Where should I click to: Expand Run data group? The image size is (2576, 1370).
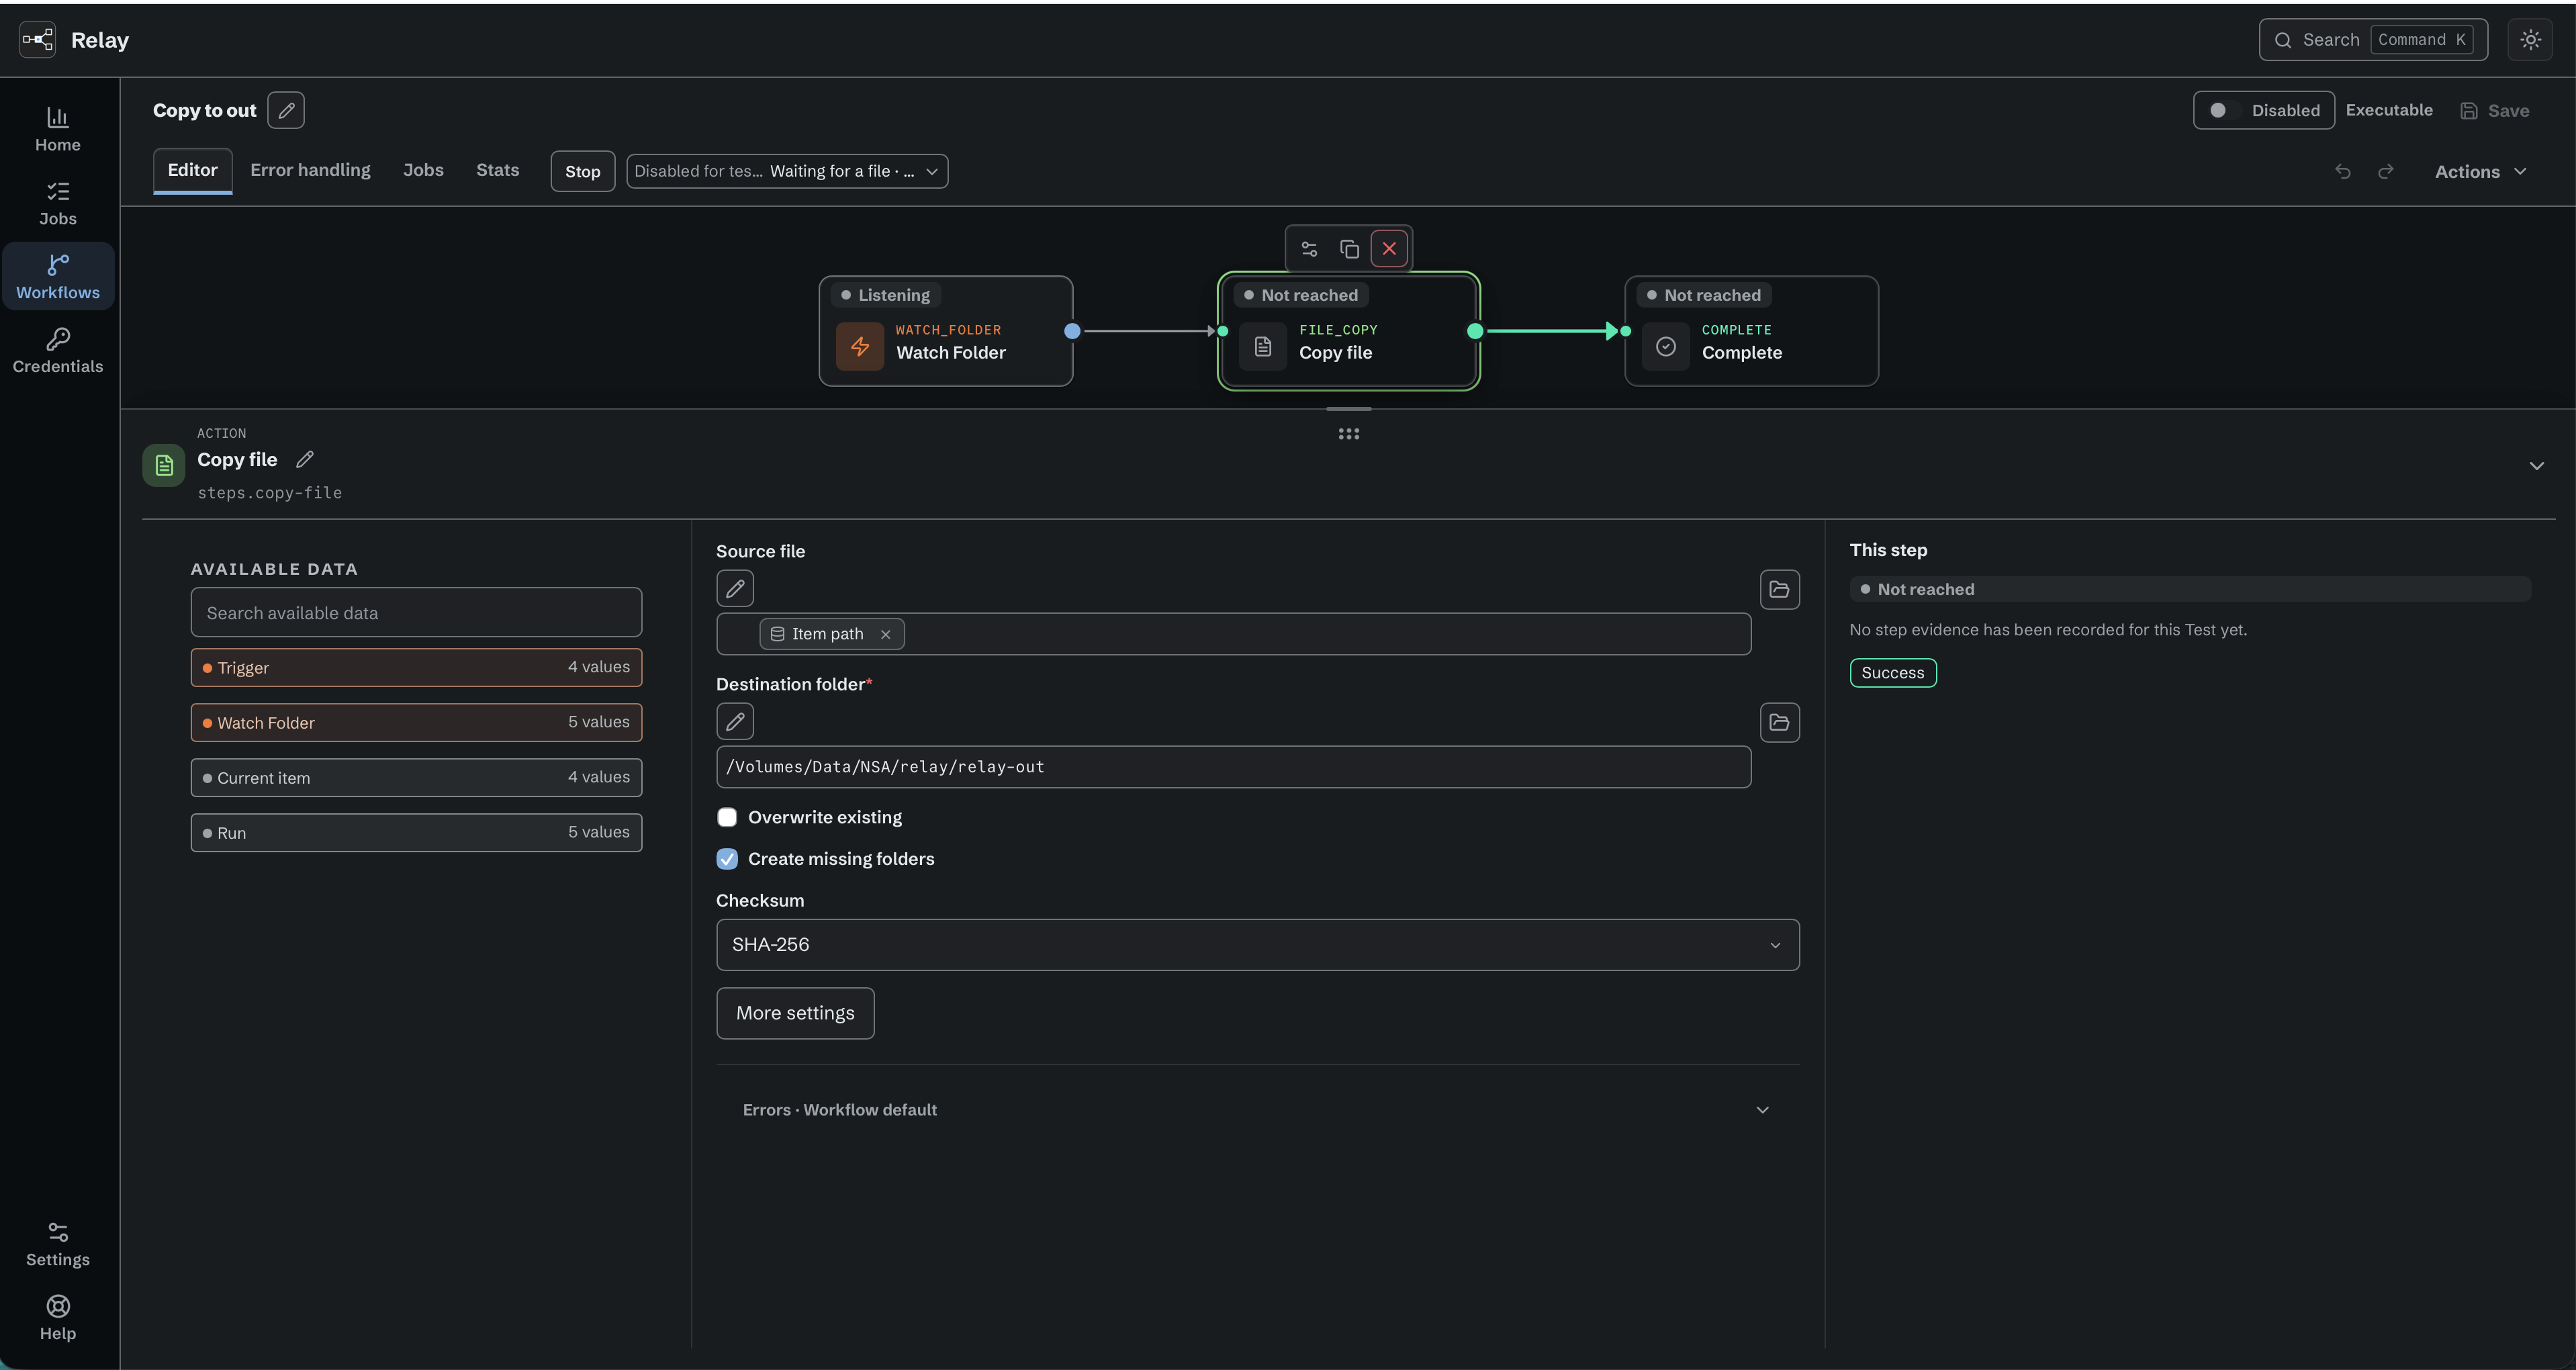[x=416, y=832]
